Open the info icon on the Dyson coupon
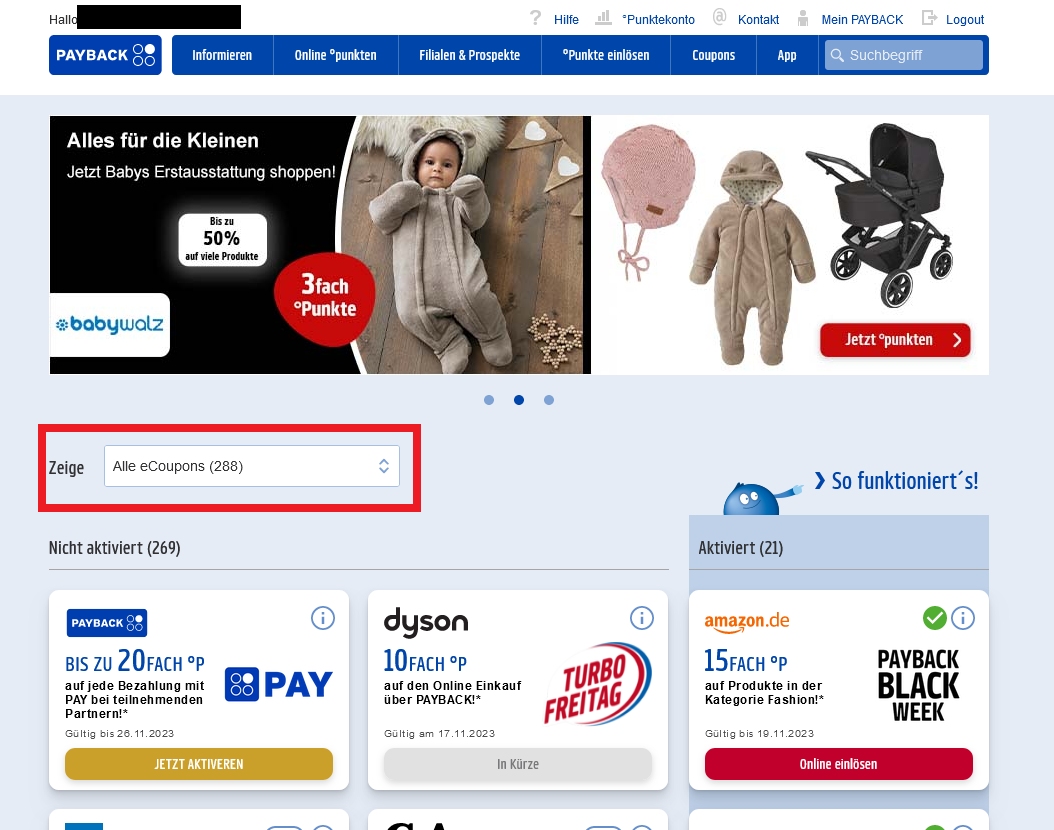The image size is (1054, 830). (x=642, y=618)
